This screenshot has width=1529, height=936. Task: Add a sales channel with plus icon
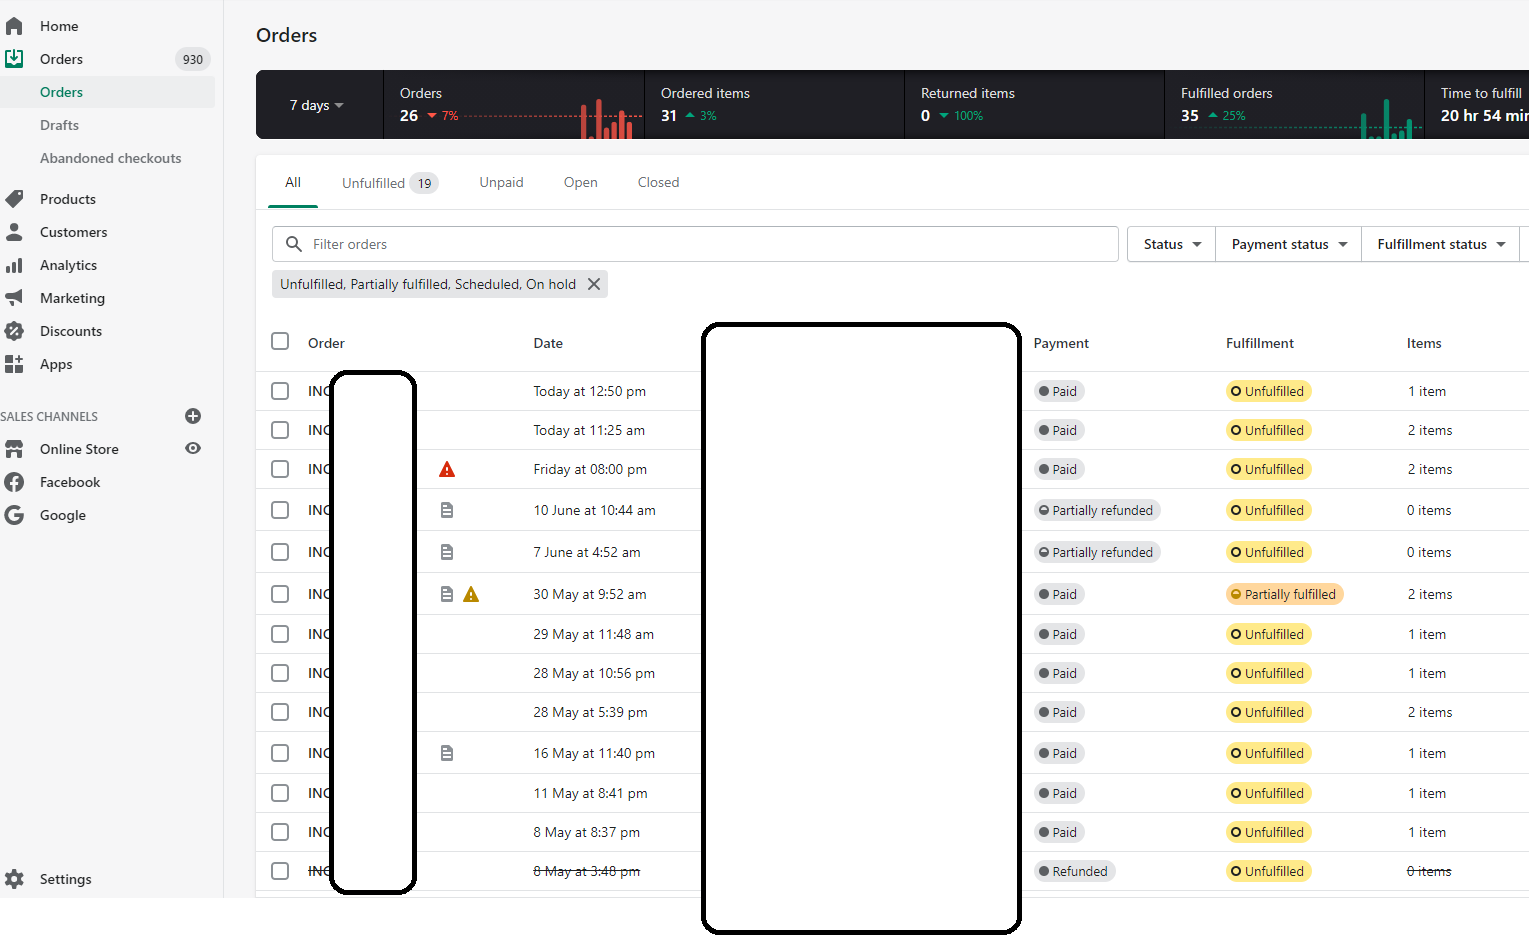tap(193, 416)
